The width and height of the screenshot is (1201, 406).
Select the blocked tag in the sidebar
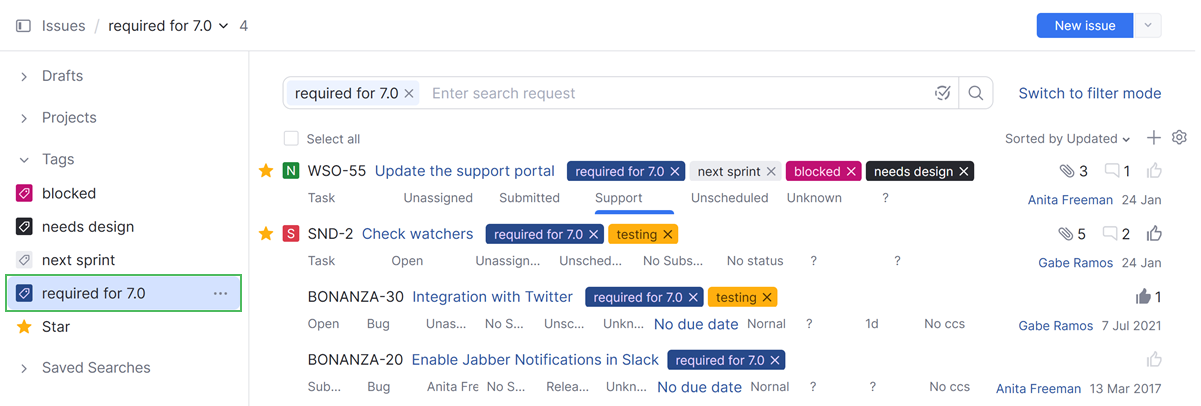pos(69,193)
